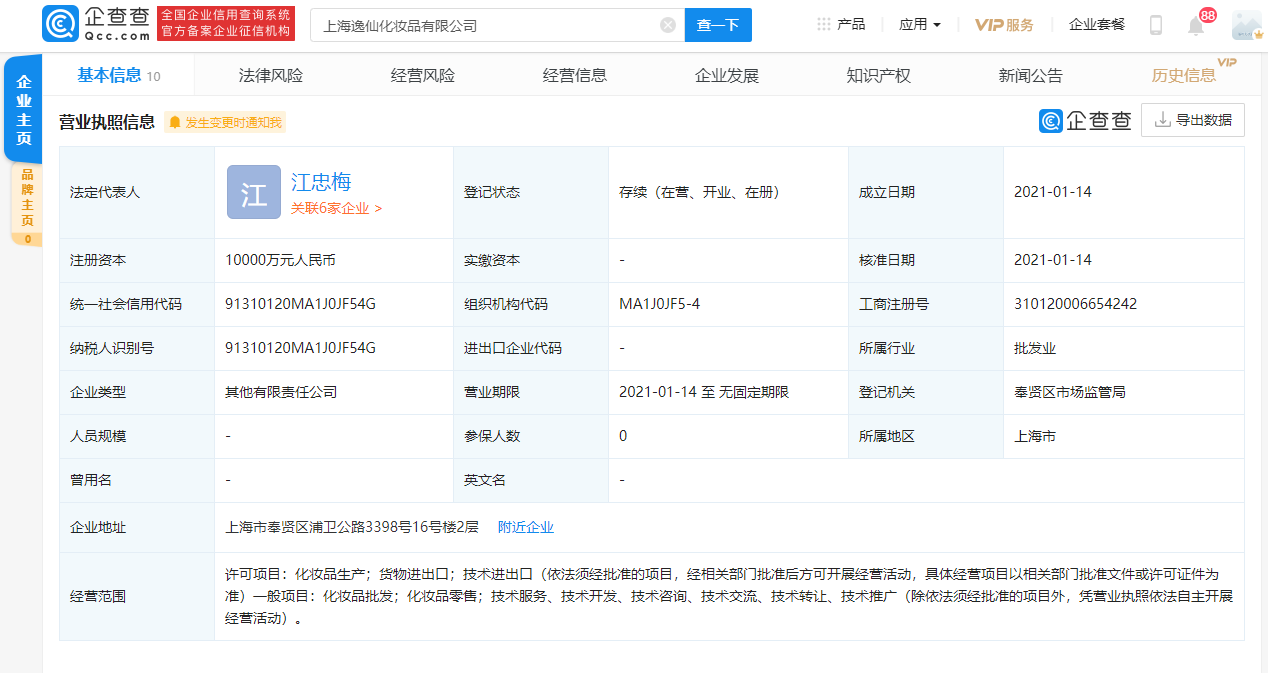Image resolution: width=1268 pixels, height=673 pixels.
Task: Select the 品牌主页 side tab
Action: point(27,204)
